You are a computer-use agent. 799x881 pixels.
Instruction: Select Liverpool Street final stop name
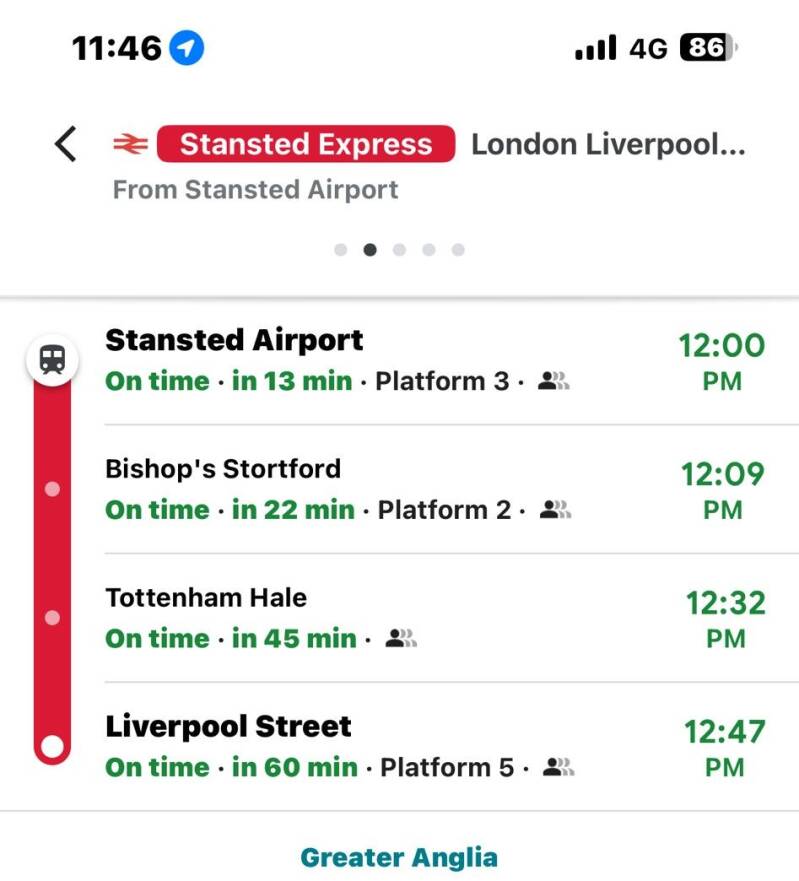coord(228,726)
